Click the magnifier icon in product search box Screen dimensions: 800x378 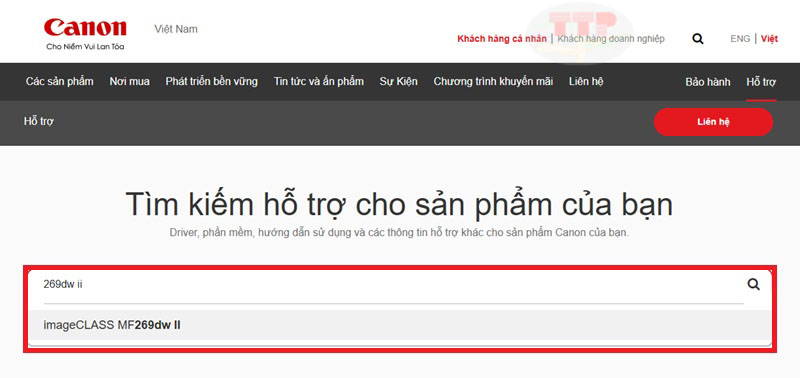pyautogui.click(x=753, y=285)
